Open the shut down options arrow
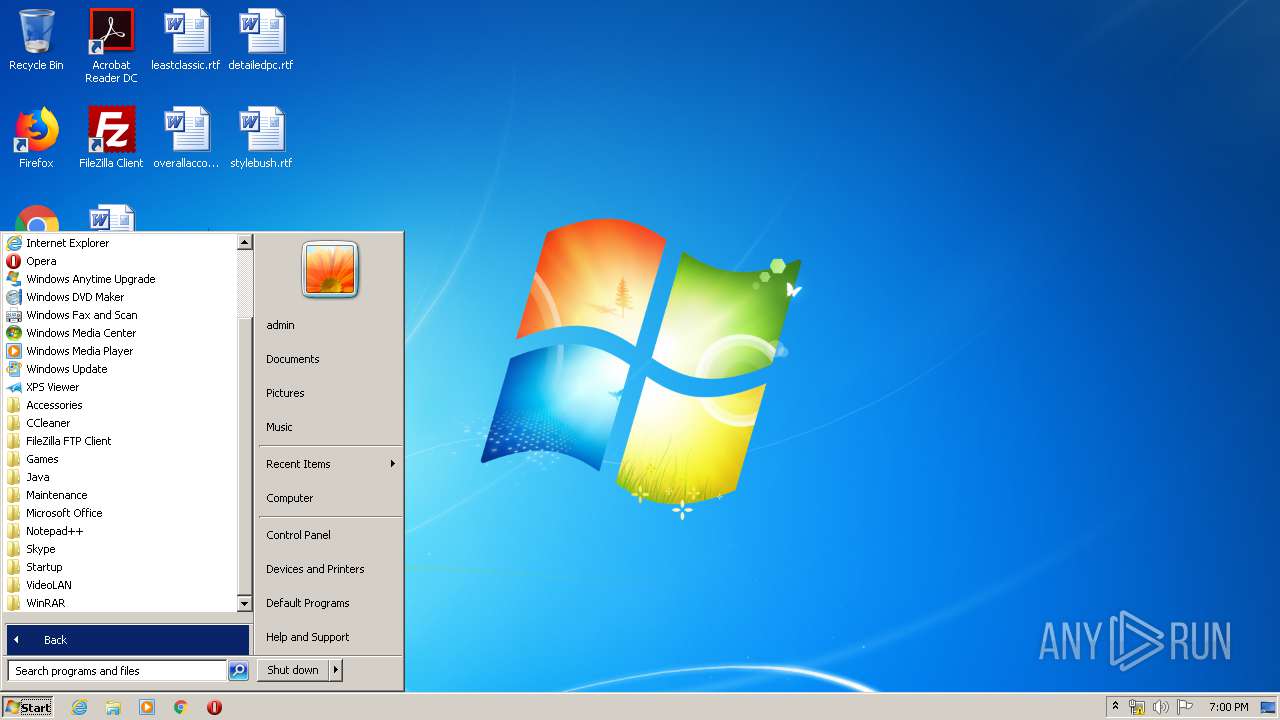1280x720 pixels. pos(336,670)
